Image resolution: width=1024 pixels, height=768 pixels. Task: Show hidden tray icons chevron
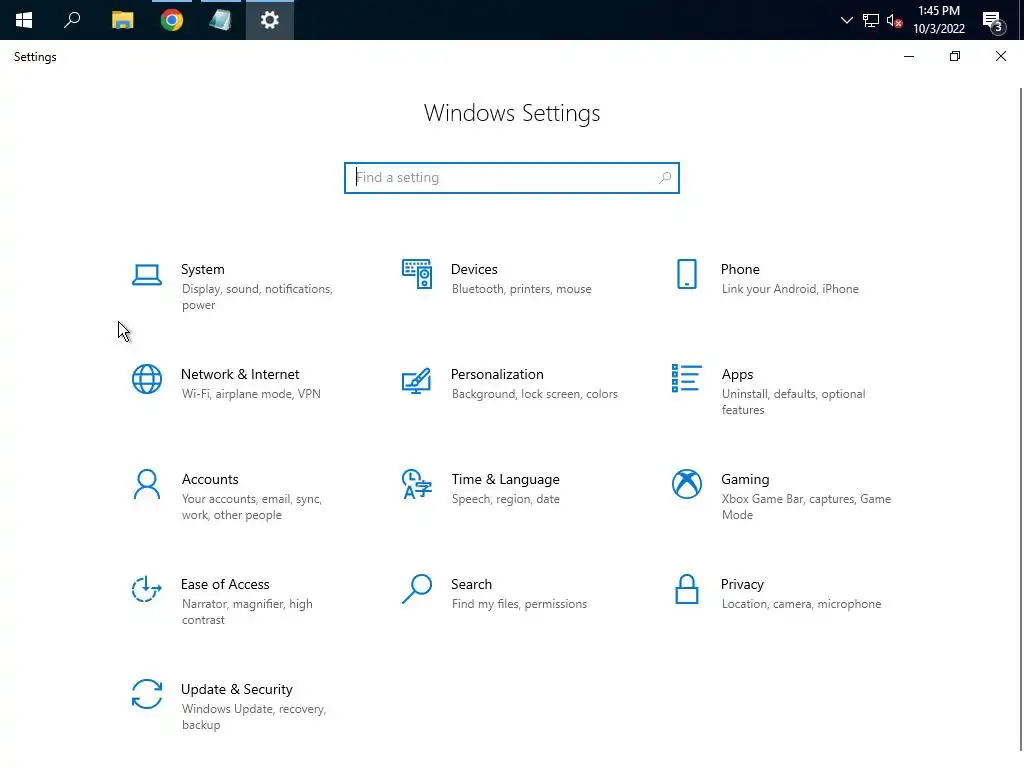click(846, 20)
